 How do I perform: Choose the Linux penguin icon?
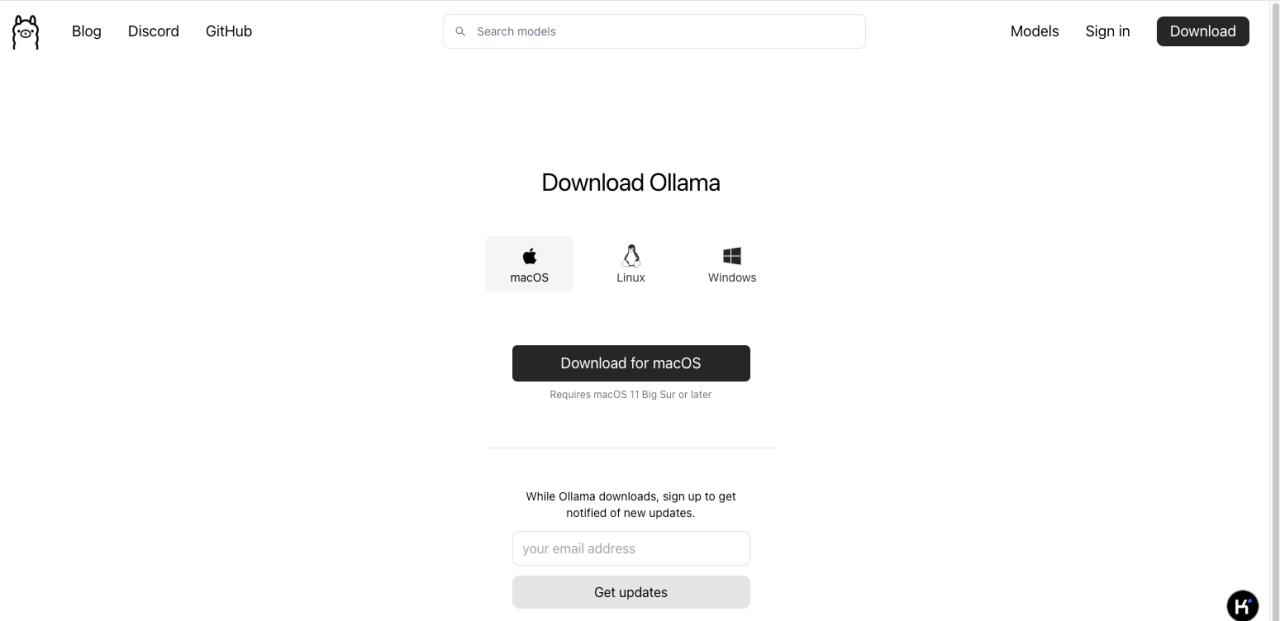pyautogui.click(x=631, y=256)
